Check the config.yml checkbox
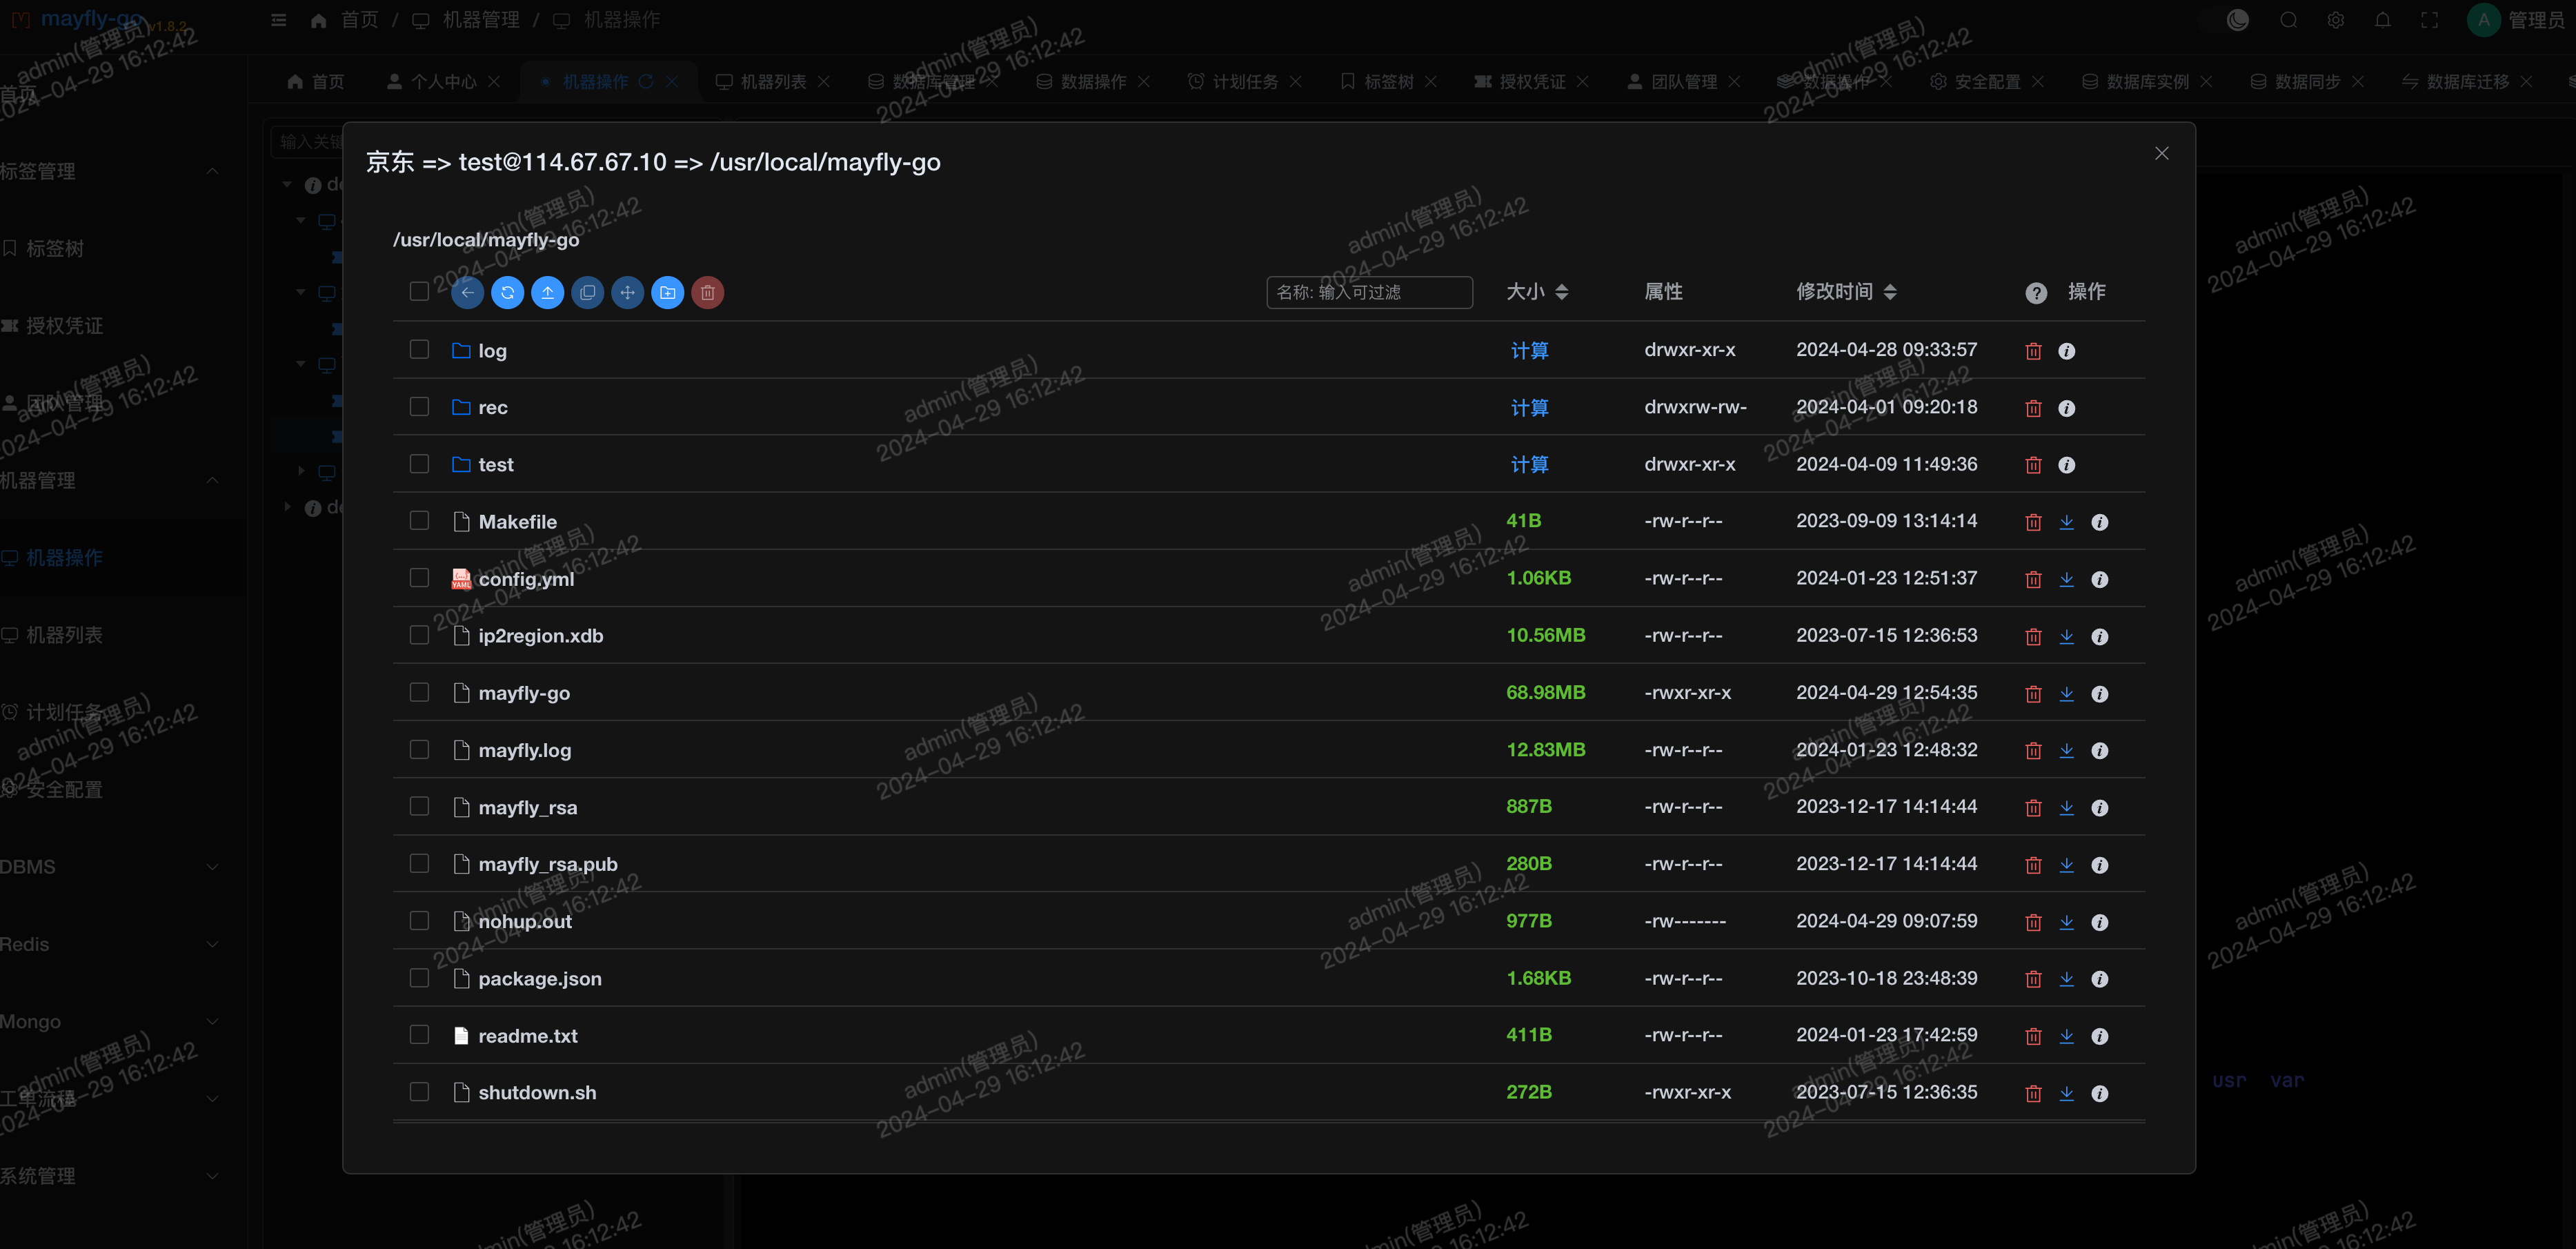2576x1249 pixels. point(419,578)
